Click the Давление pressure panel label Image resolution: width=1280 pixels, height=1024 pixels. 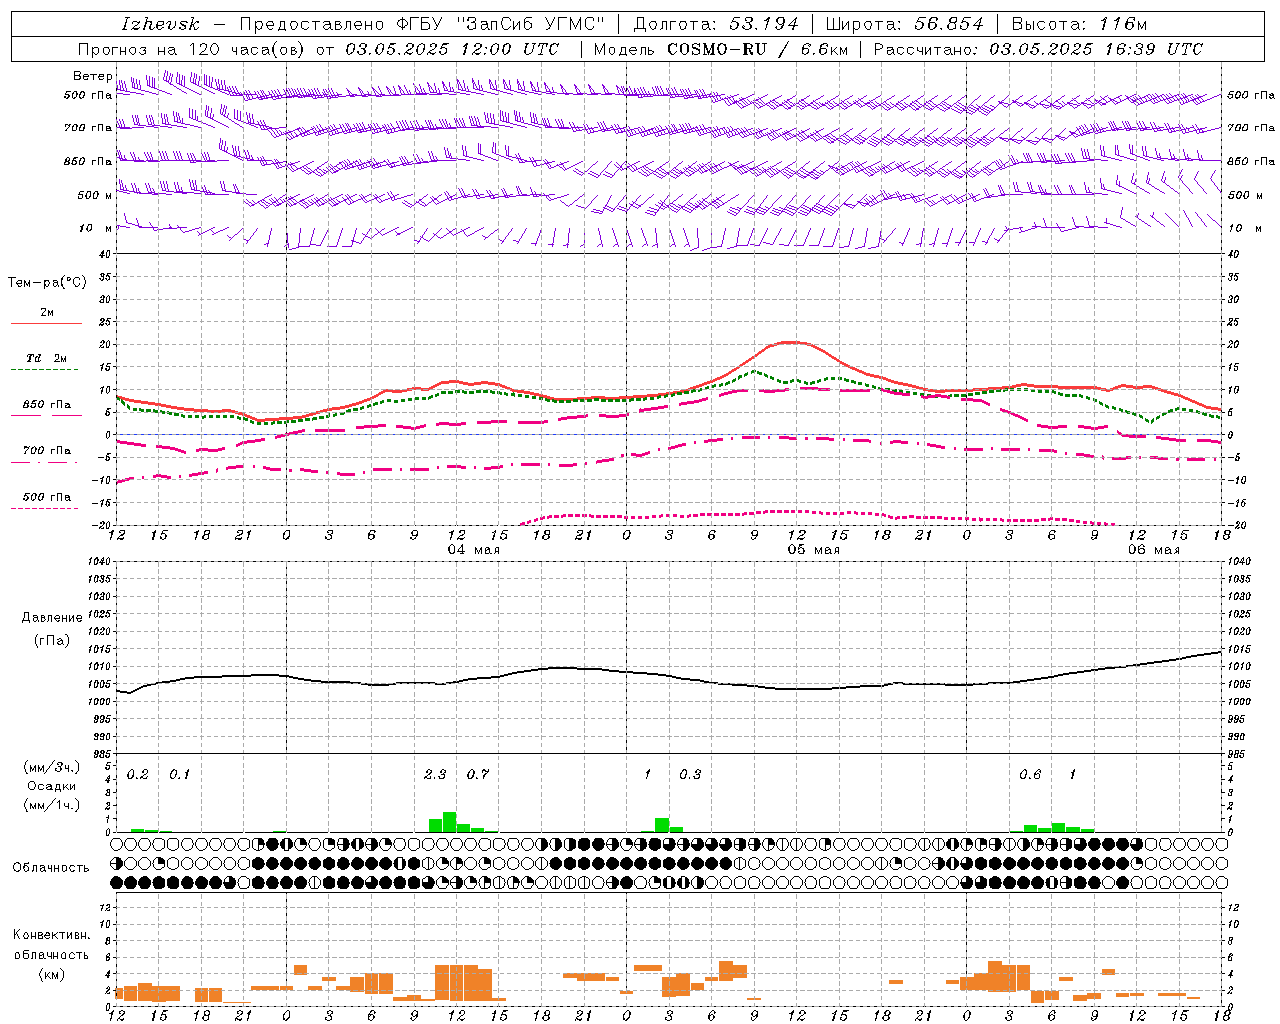point(52,618)
